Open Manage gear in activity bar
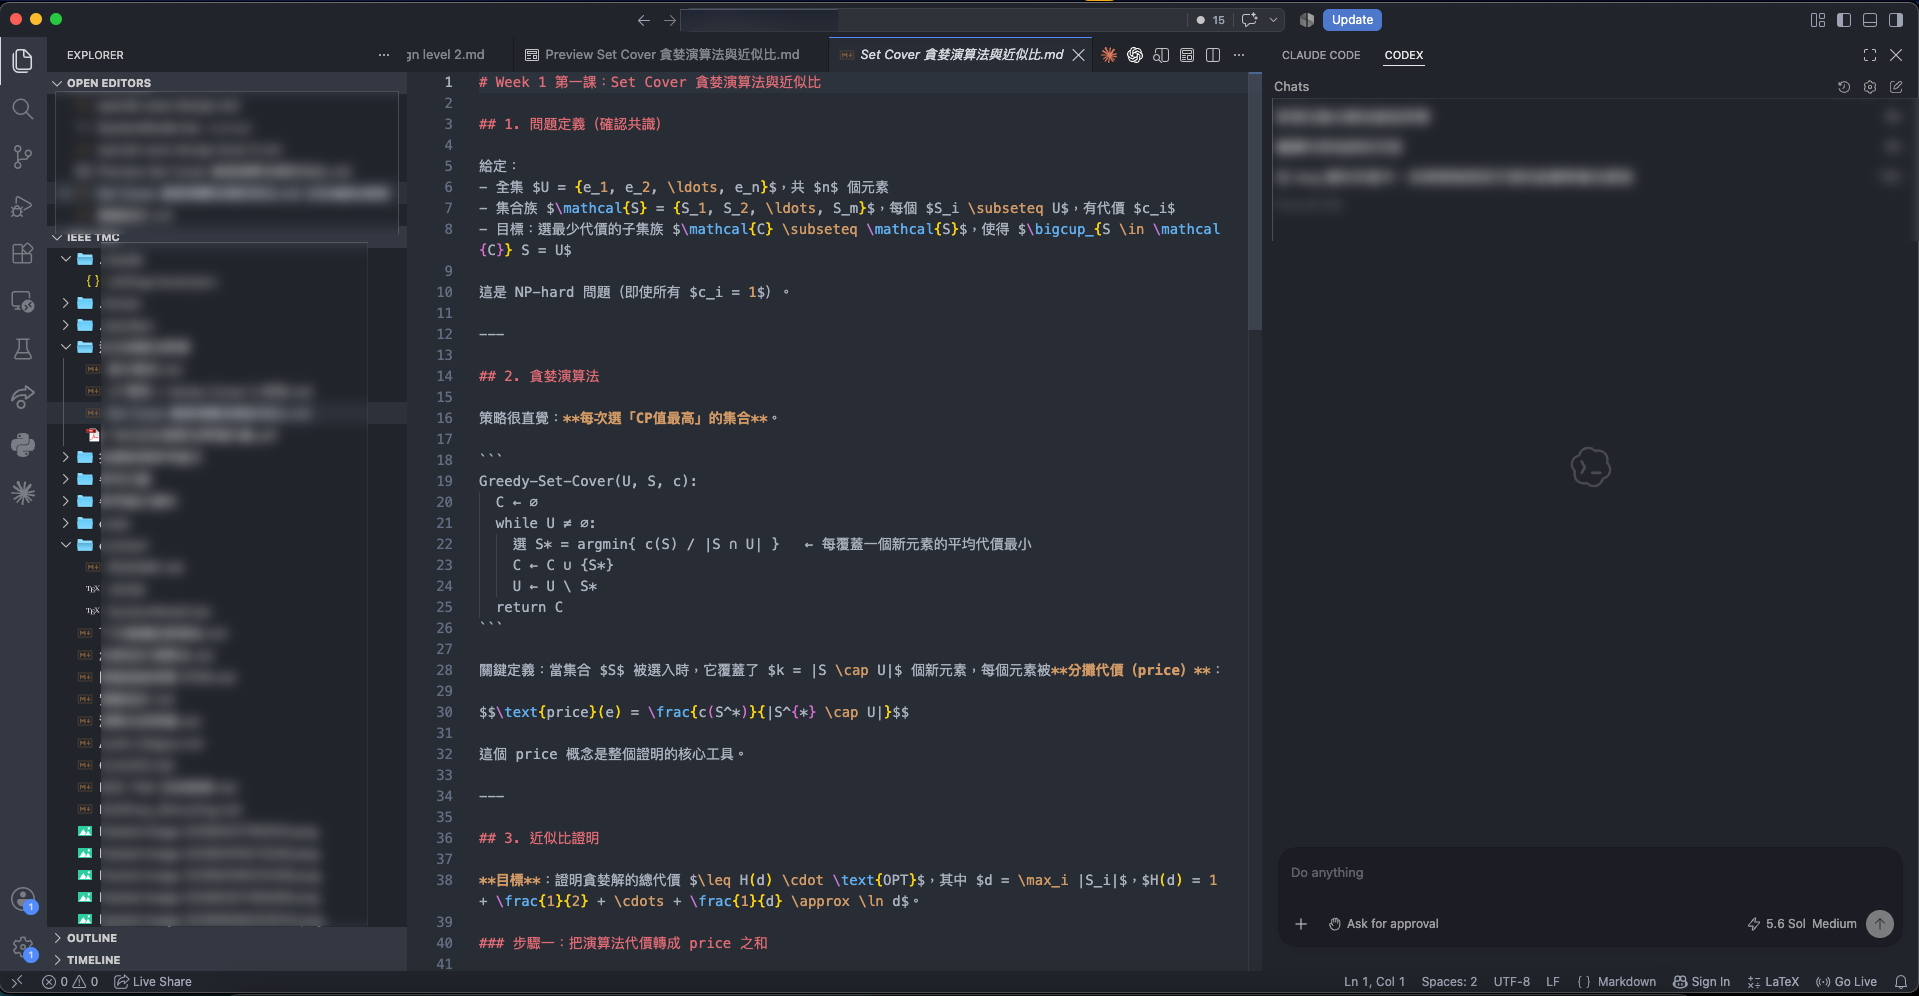The width and height of the screenshot is (1919, 996). (x=23, y=947)
